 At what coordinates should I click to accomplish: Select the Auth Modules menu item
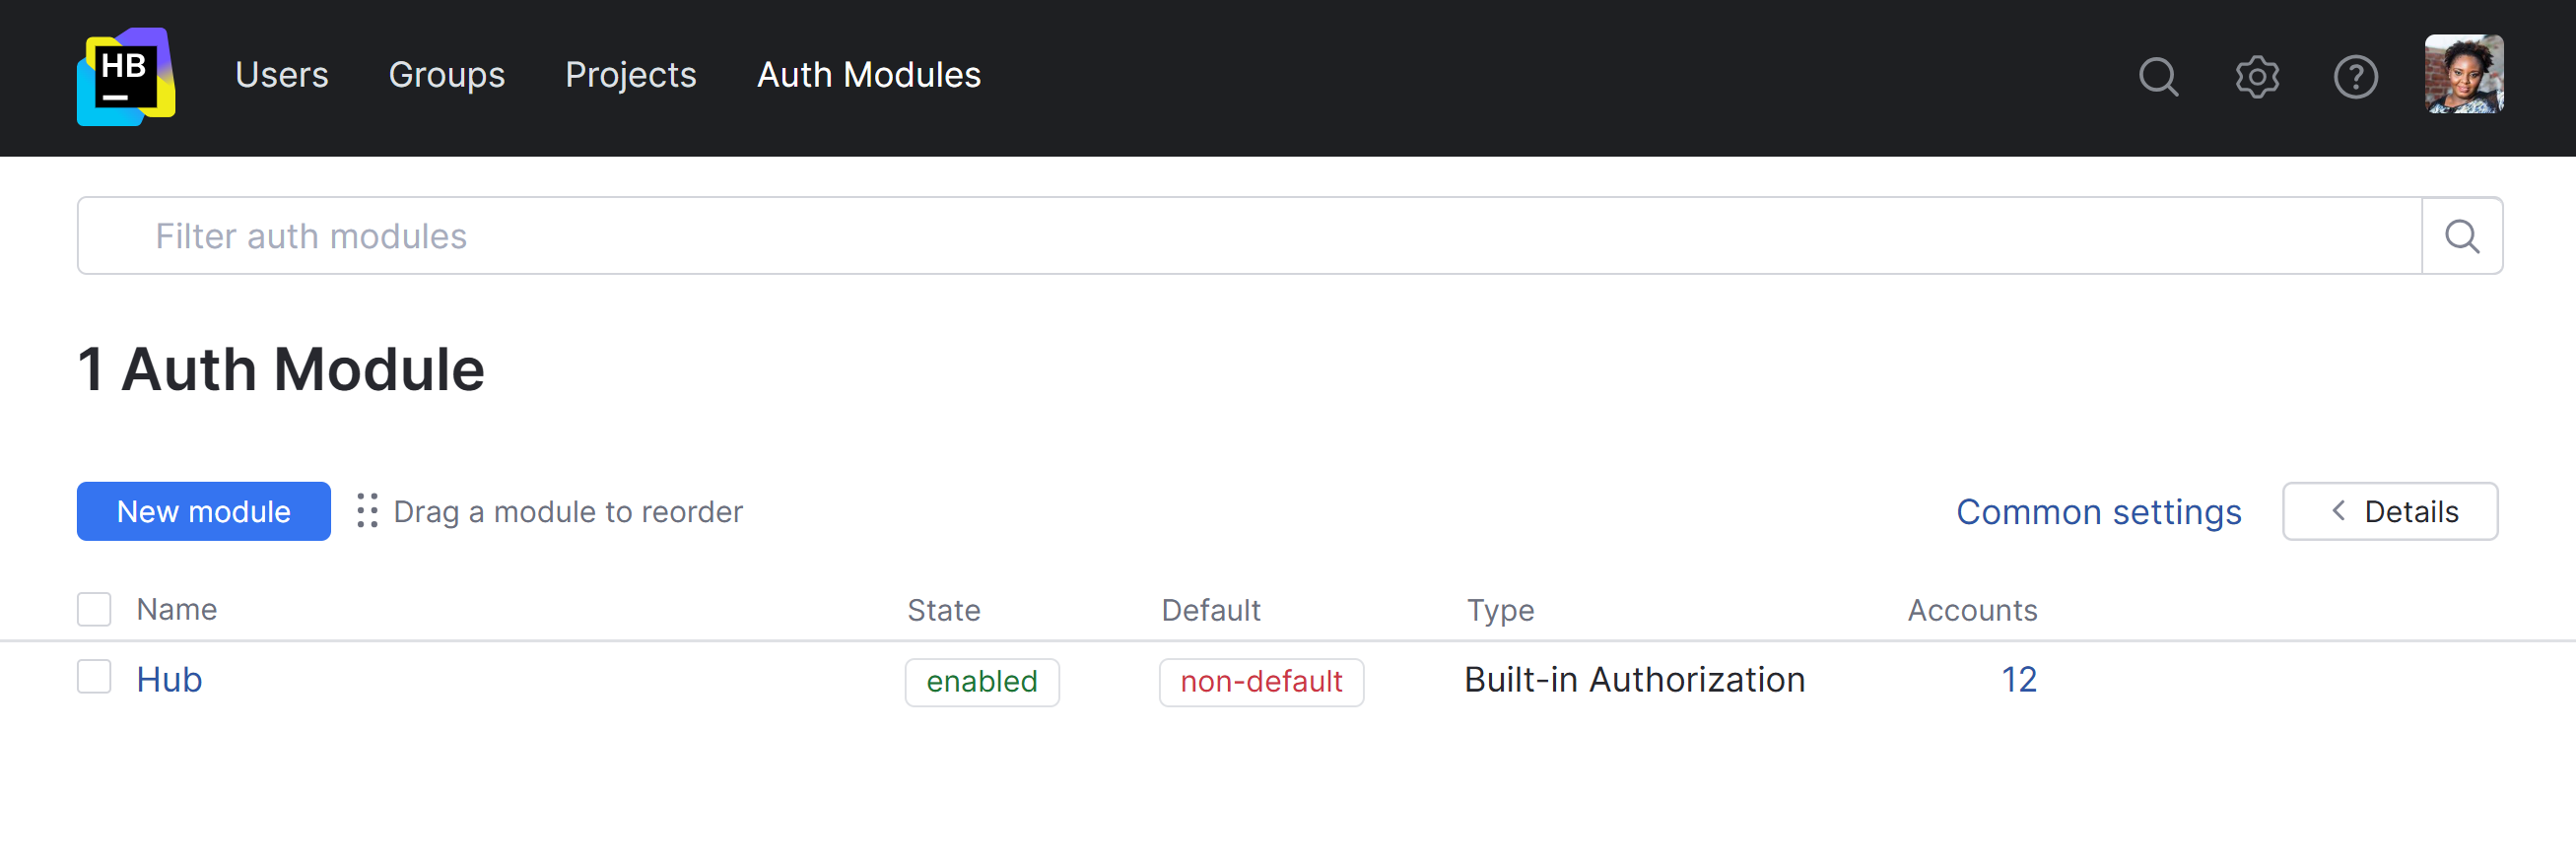point(868,75)
